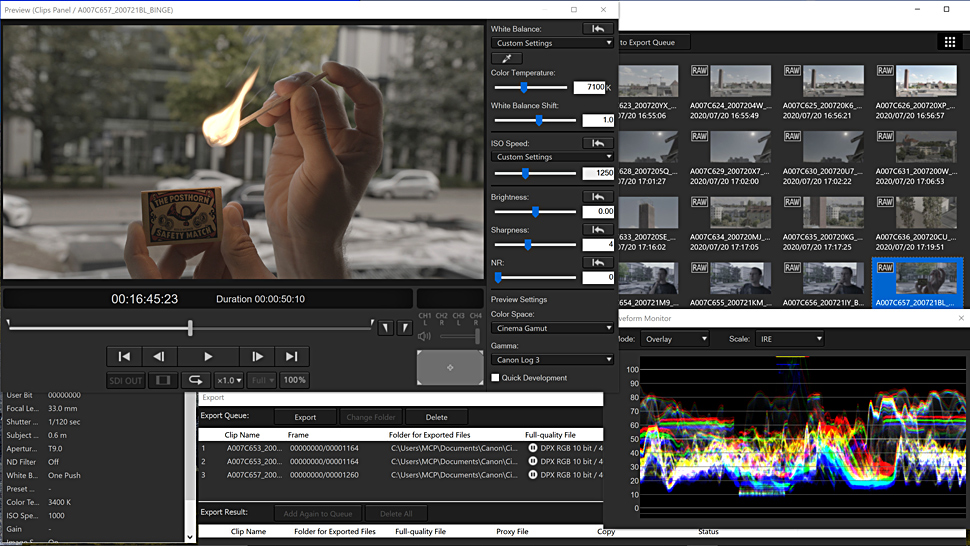Image resolution: width=970 pixels, height=546 pixels.
Task: Mute audio with speaker icon
Action: click(x=424, y=336)
